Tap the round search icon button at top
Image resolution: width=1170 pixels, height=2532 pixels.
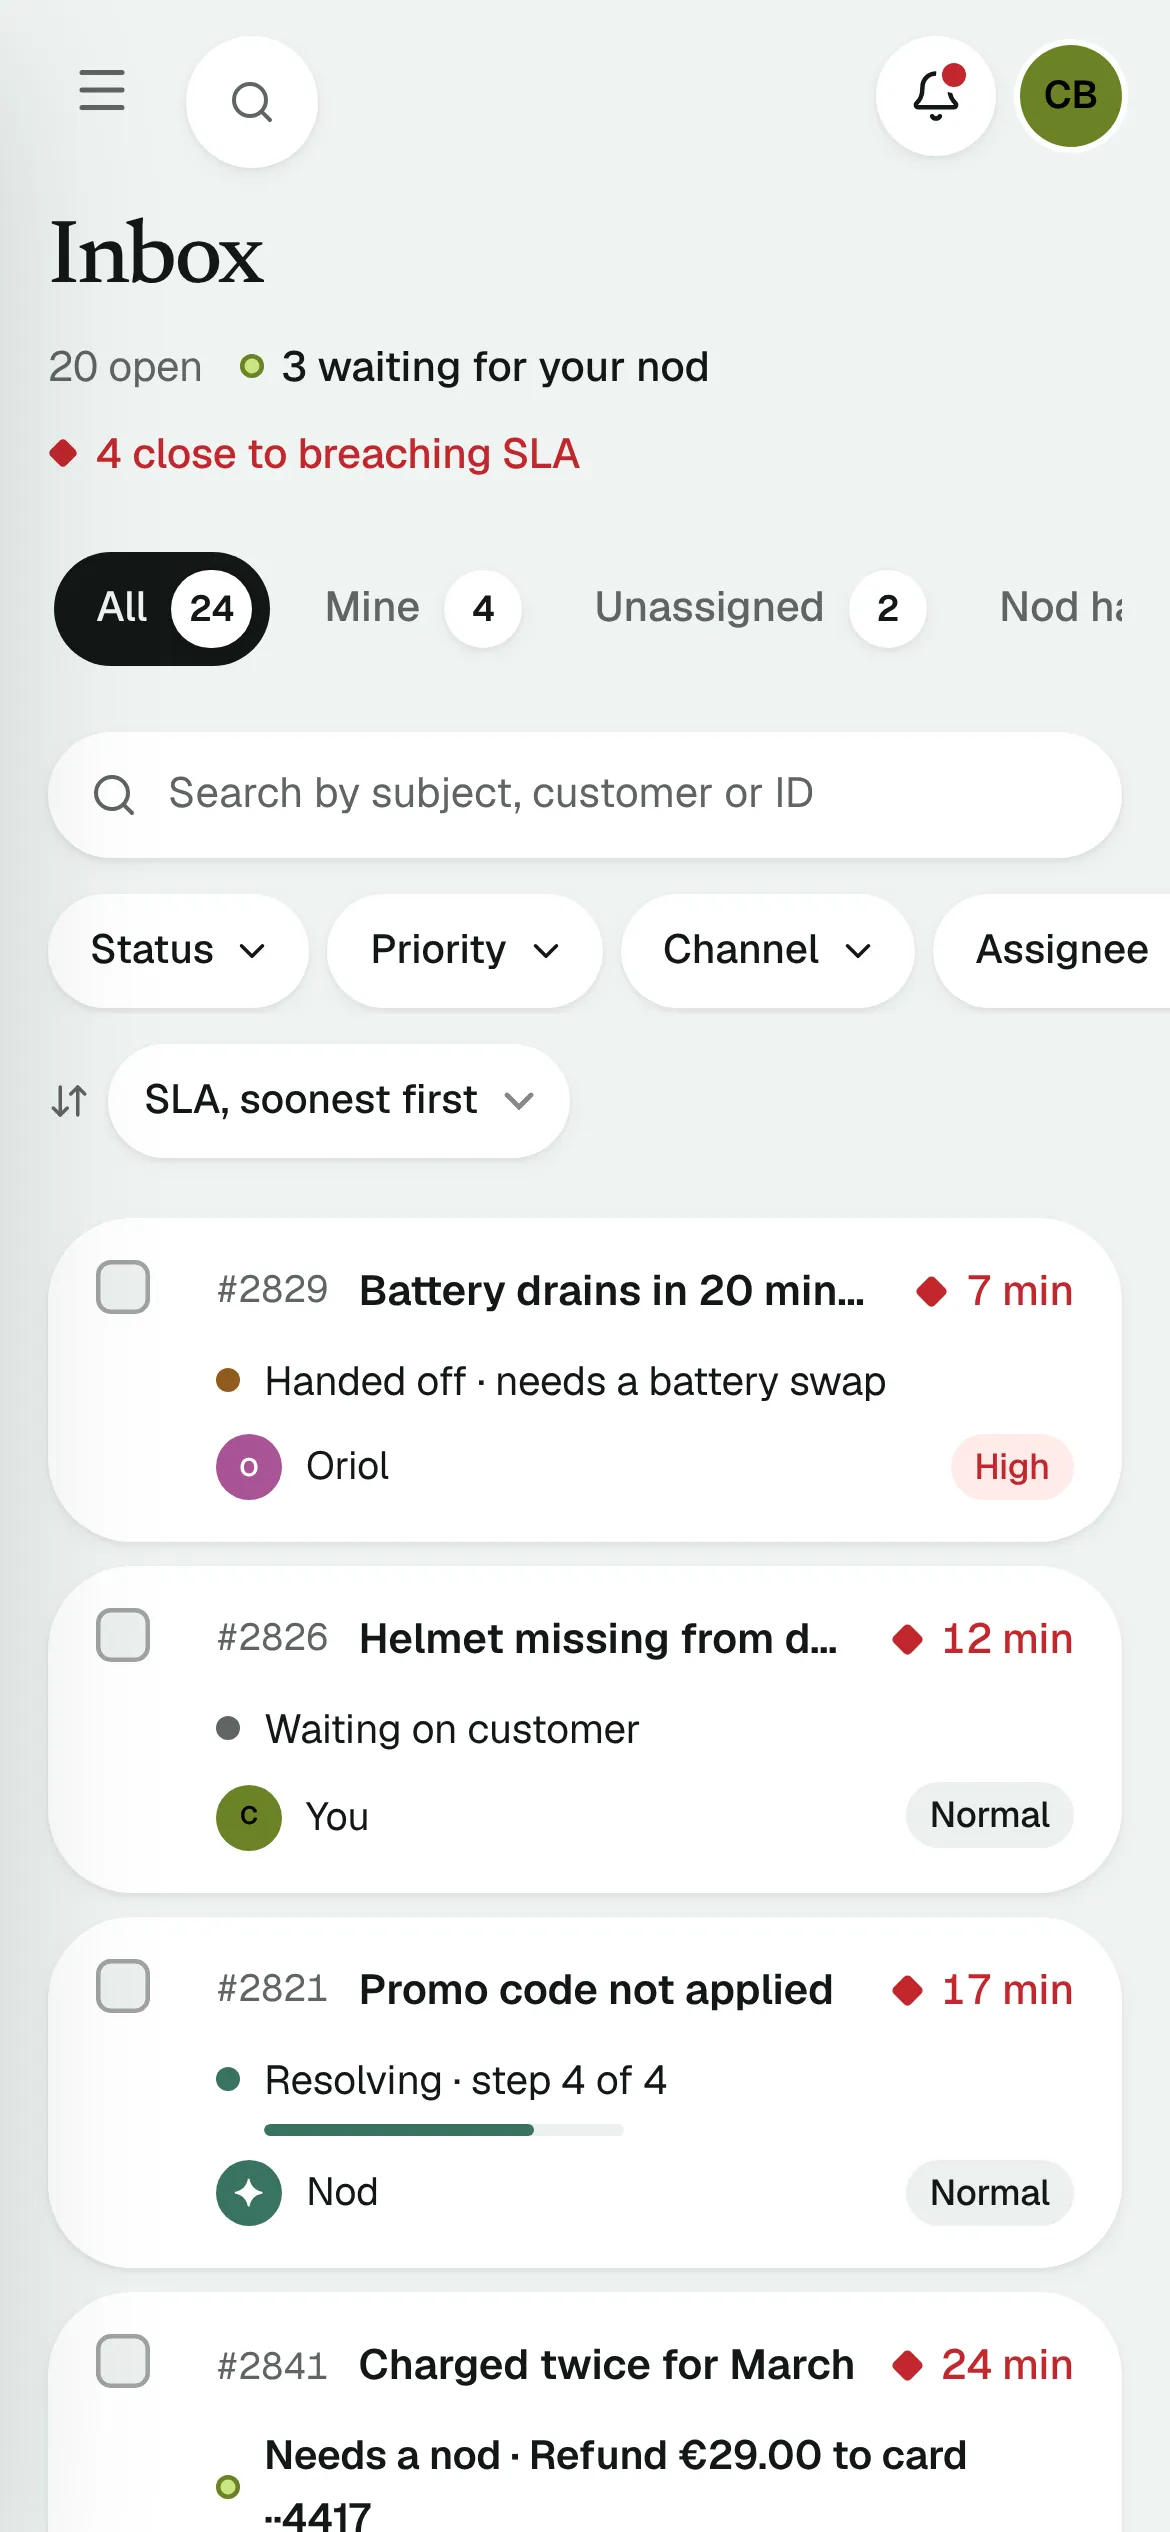tap(252, 102)
